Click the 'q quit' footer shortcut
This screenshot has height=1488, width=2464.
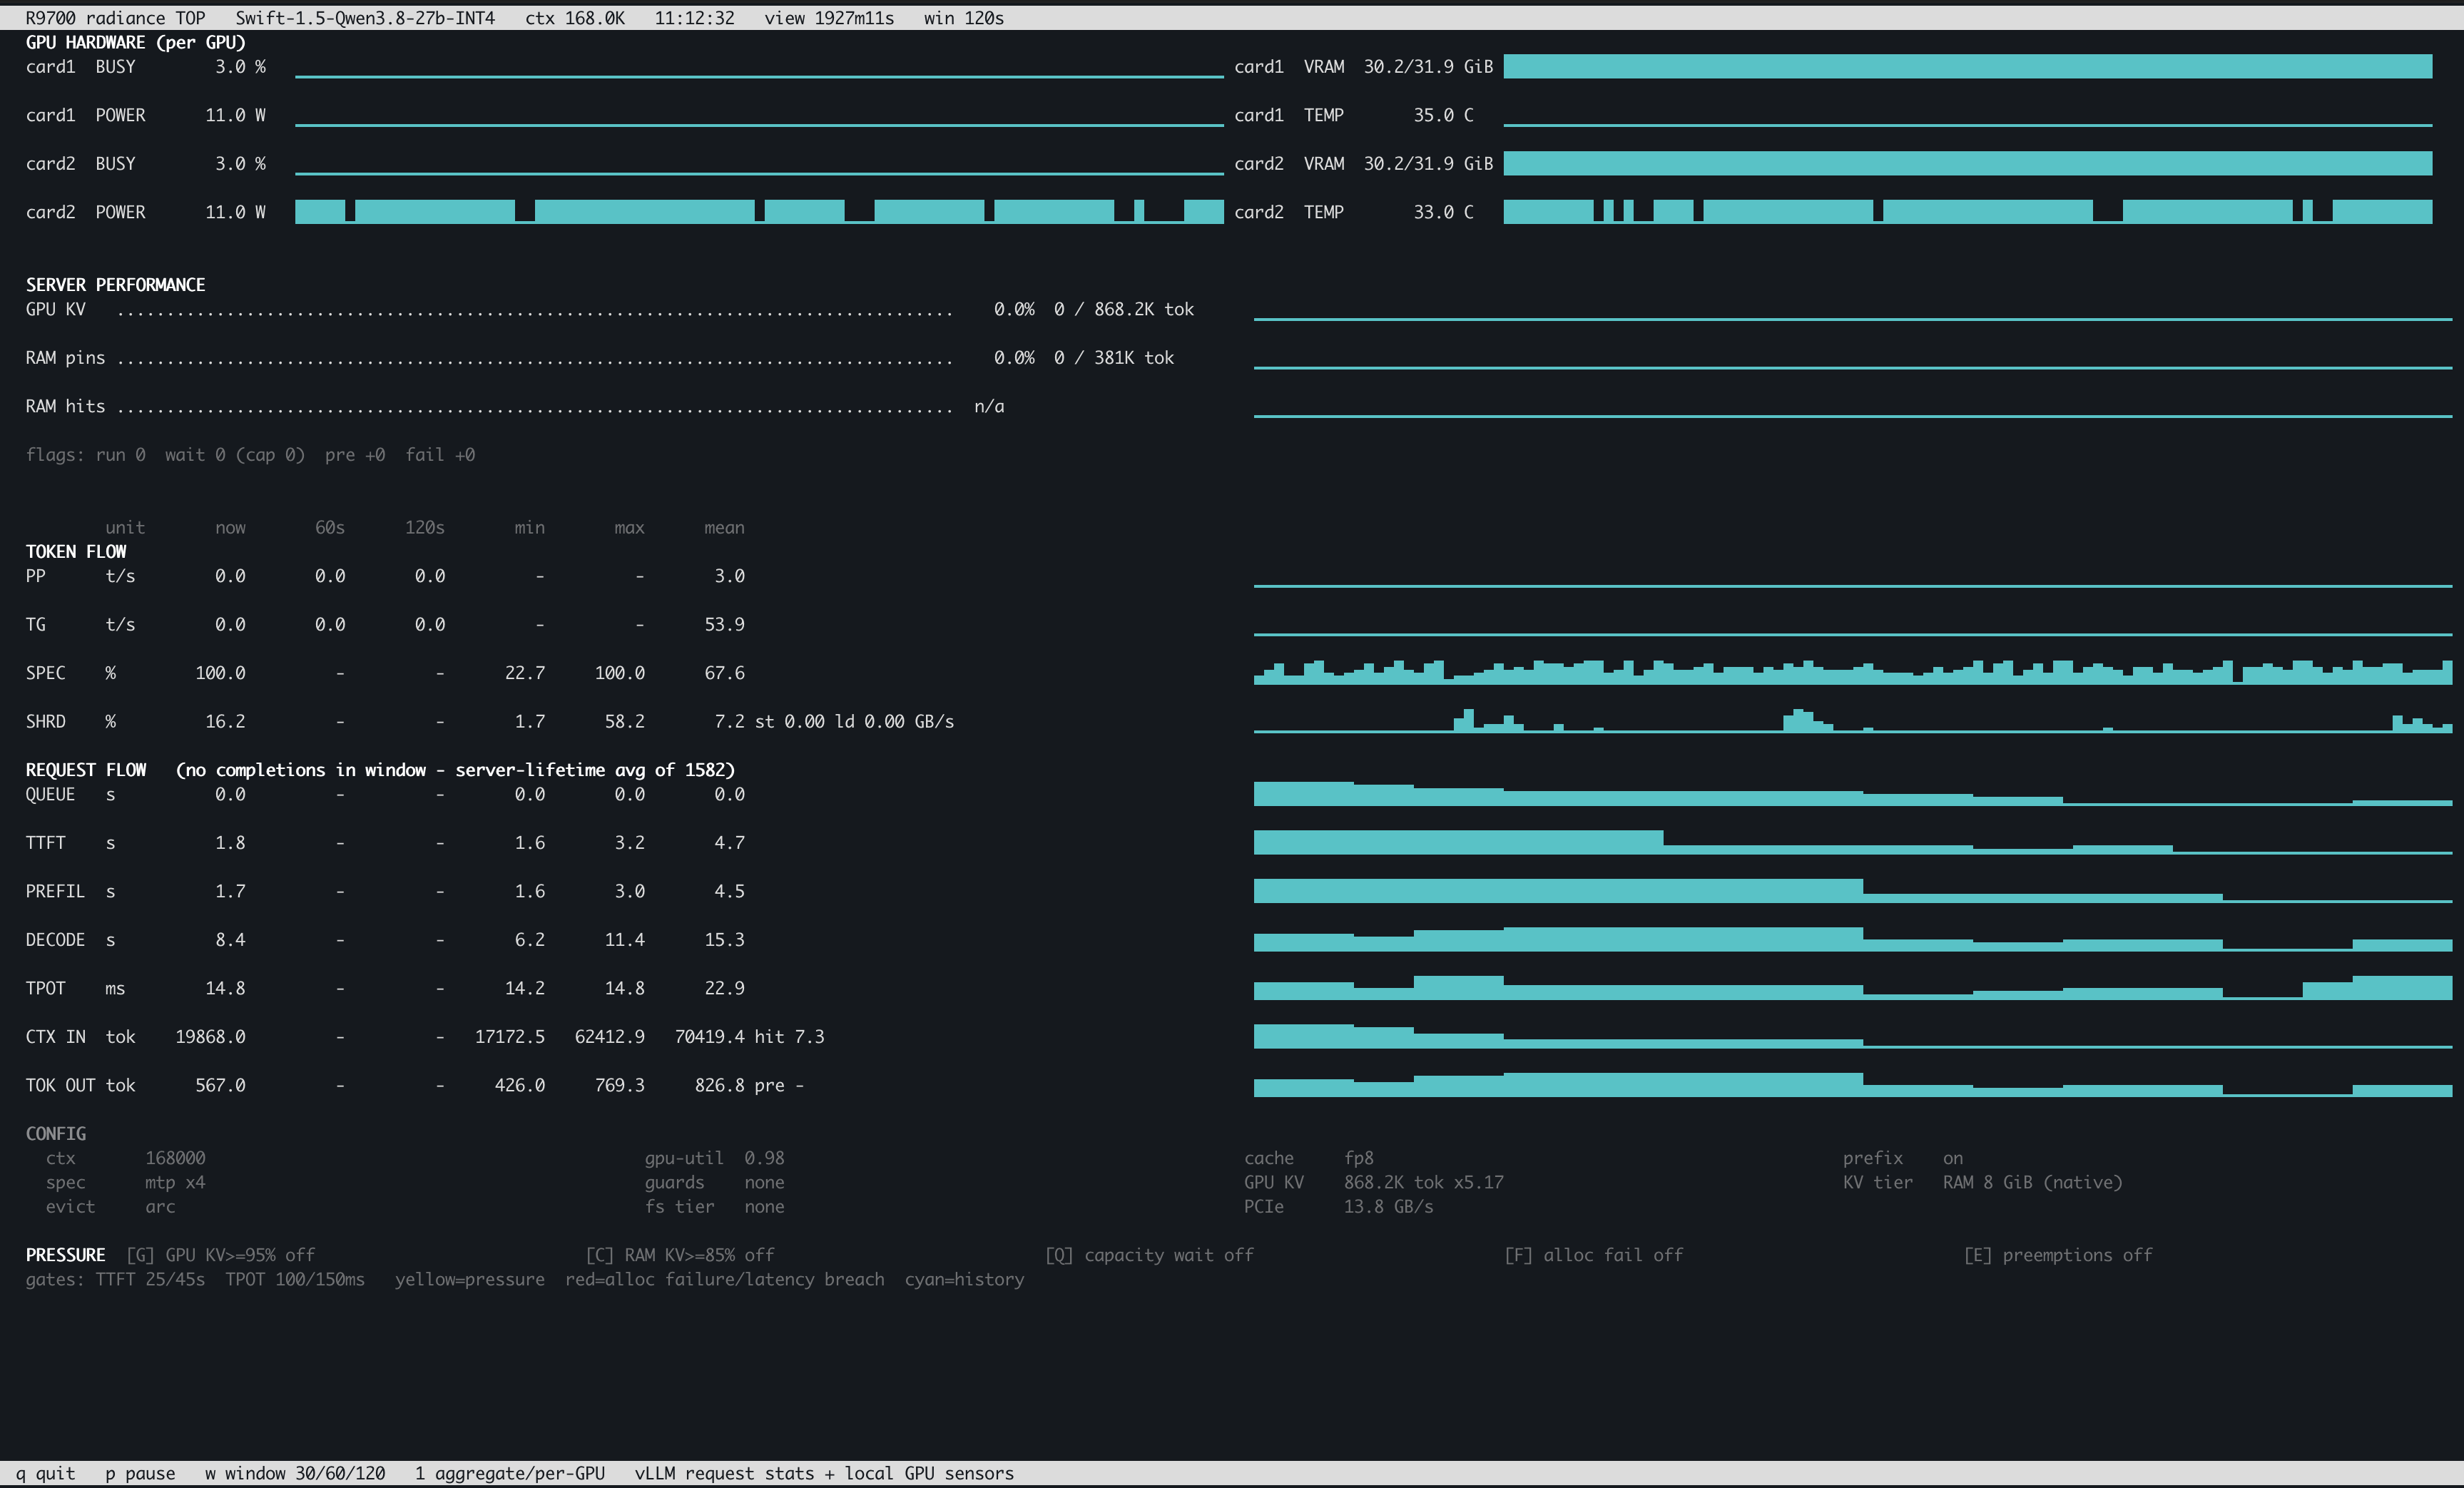pyautogui.click(x=45, y=1473)
